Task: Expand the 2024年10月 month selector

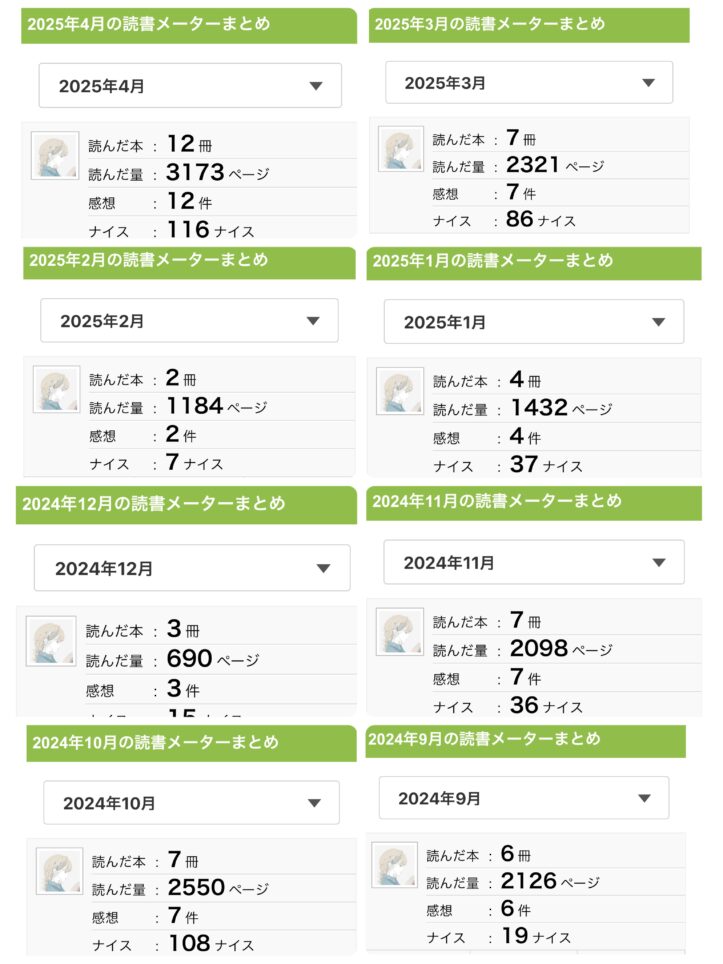Action: tap(191, 802)
